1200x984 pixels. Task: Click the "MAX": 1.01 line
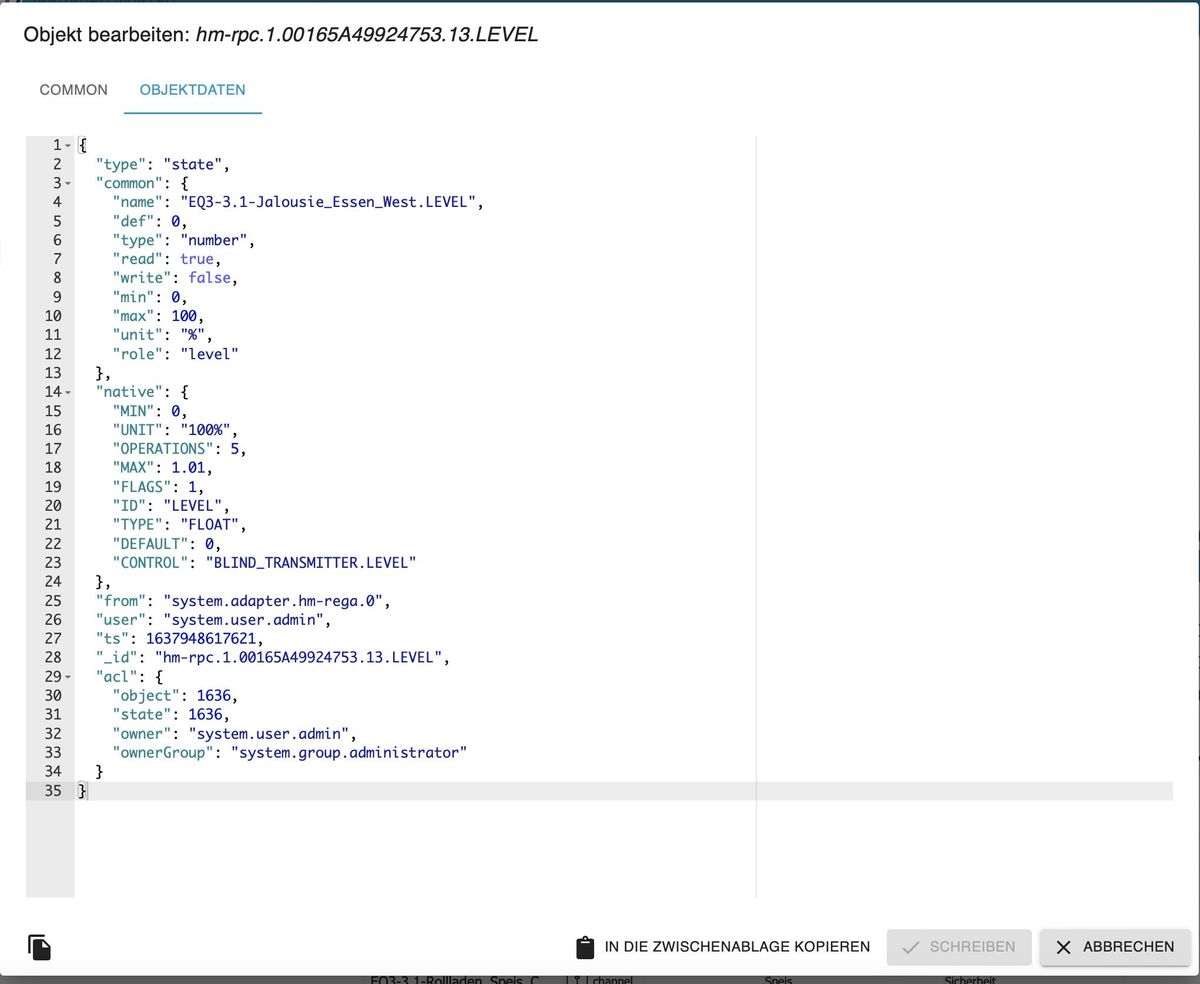coord(163,468)
